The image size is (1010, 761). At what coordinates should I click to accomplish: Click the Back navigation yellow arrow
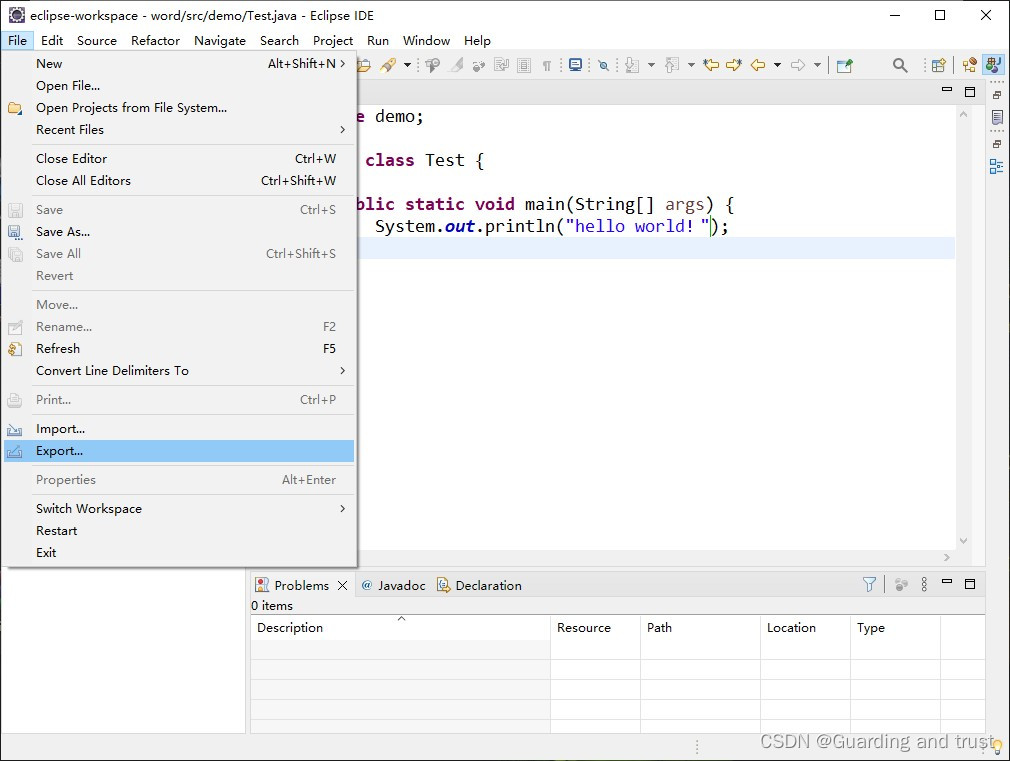pyautogui.click(x=758, y=65)
